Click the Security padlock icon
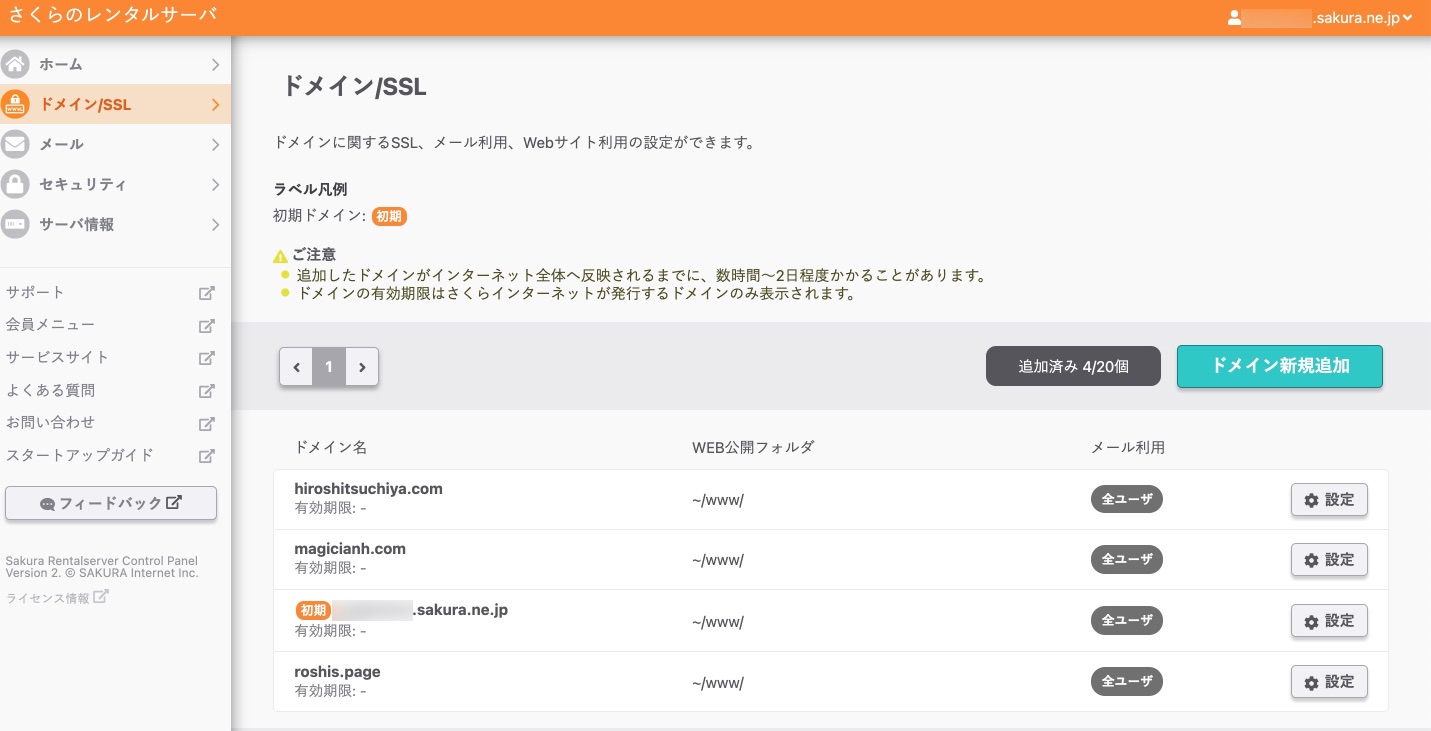The width and height of the screenshot is (1431, 731). 15,185
